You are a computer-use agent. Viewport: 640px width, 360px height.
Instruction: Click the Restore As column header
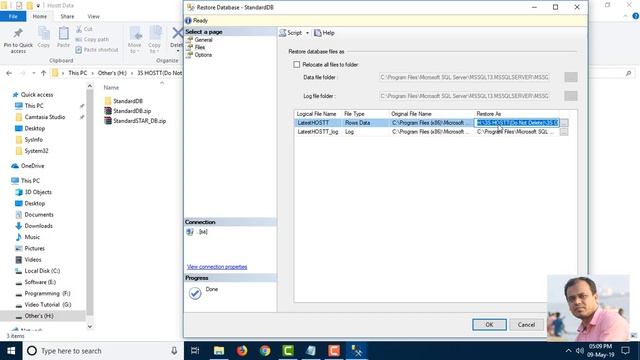coord(489,114)
